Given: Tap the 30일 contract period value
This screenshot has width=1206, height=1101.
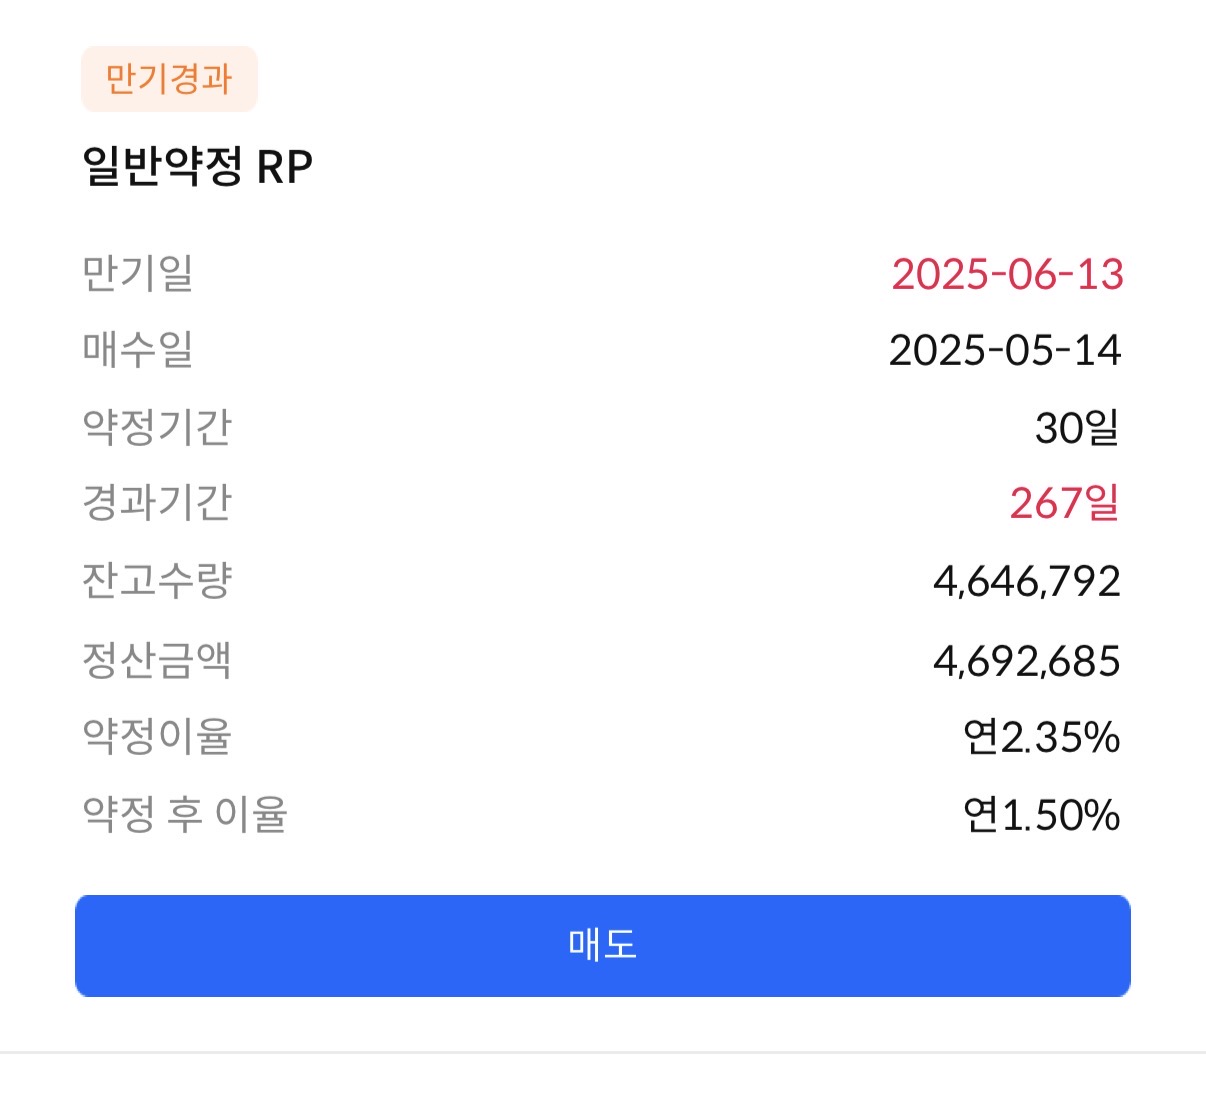Looking at the screenshot, I should coord(1077,428).
